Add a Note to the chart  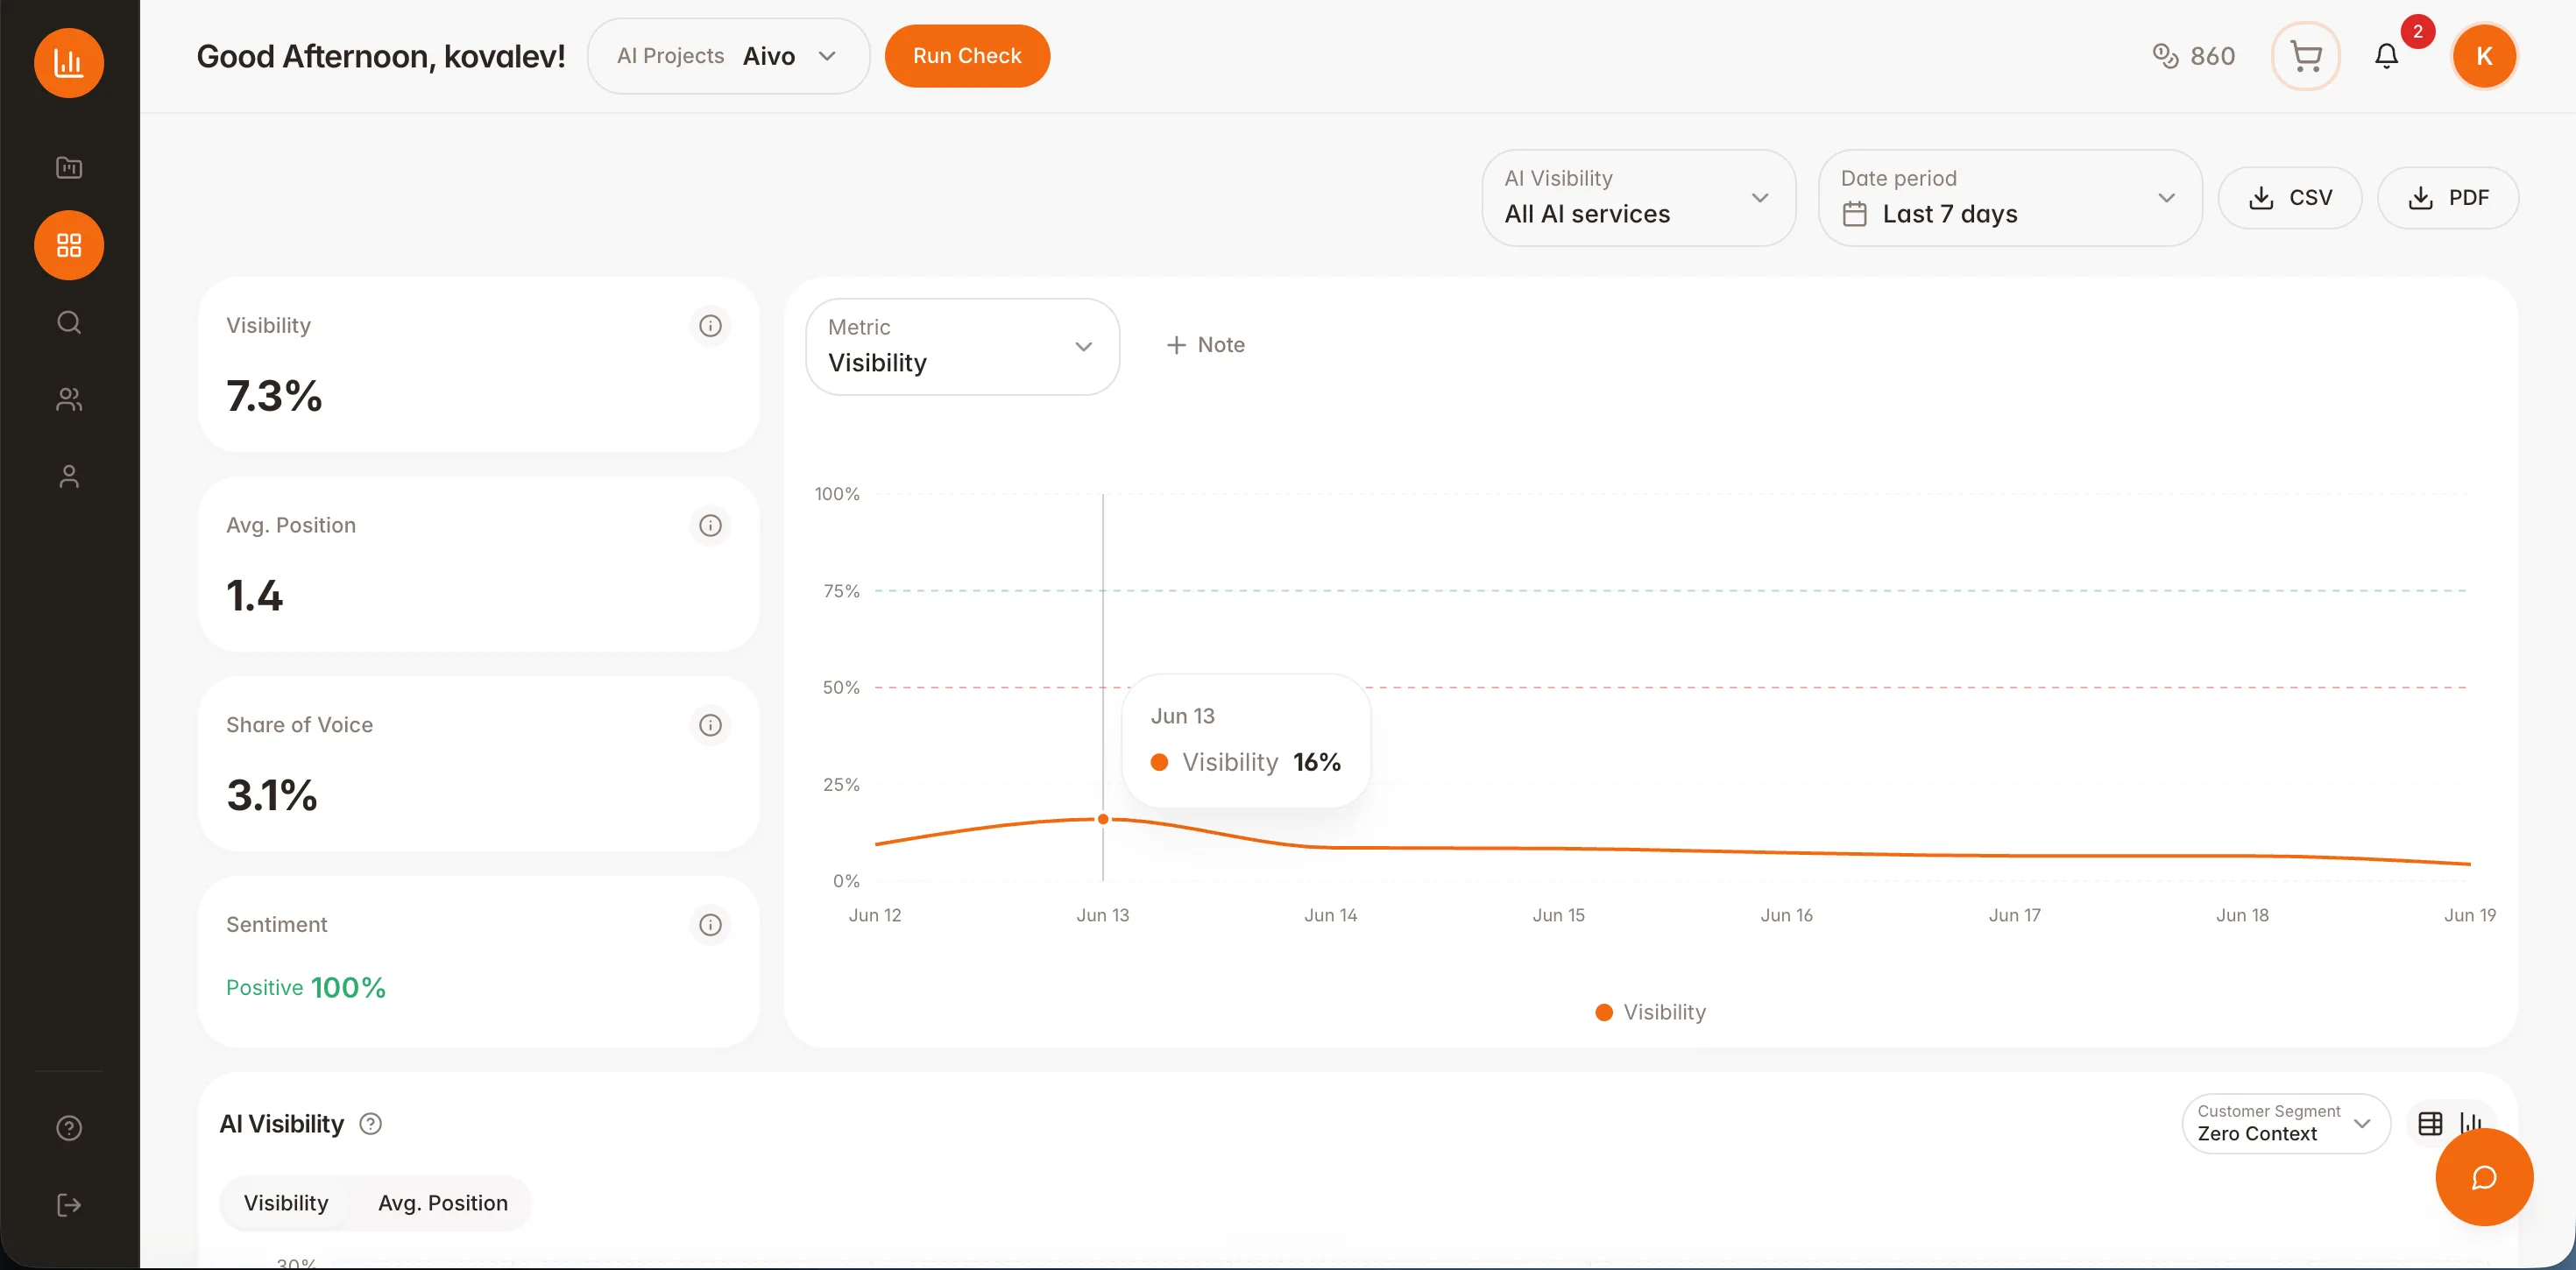pyautogui.click(x=1205, y=345)
